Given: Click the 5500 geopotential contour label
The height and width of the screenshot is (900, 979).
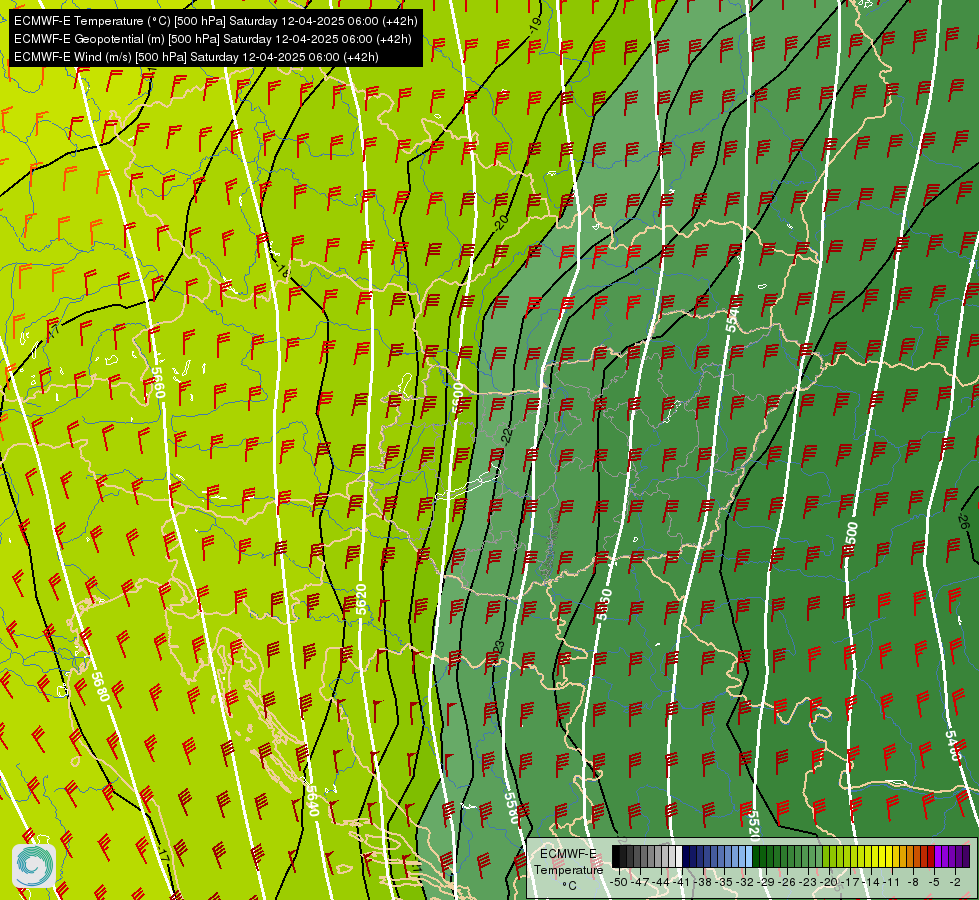Looking at the screenshot, I should (851, 538).
